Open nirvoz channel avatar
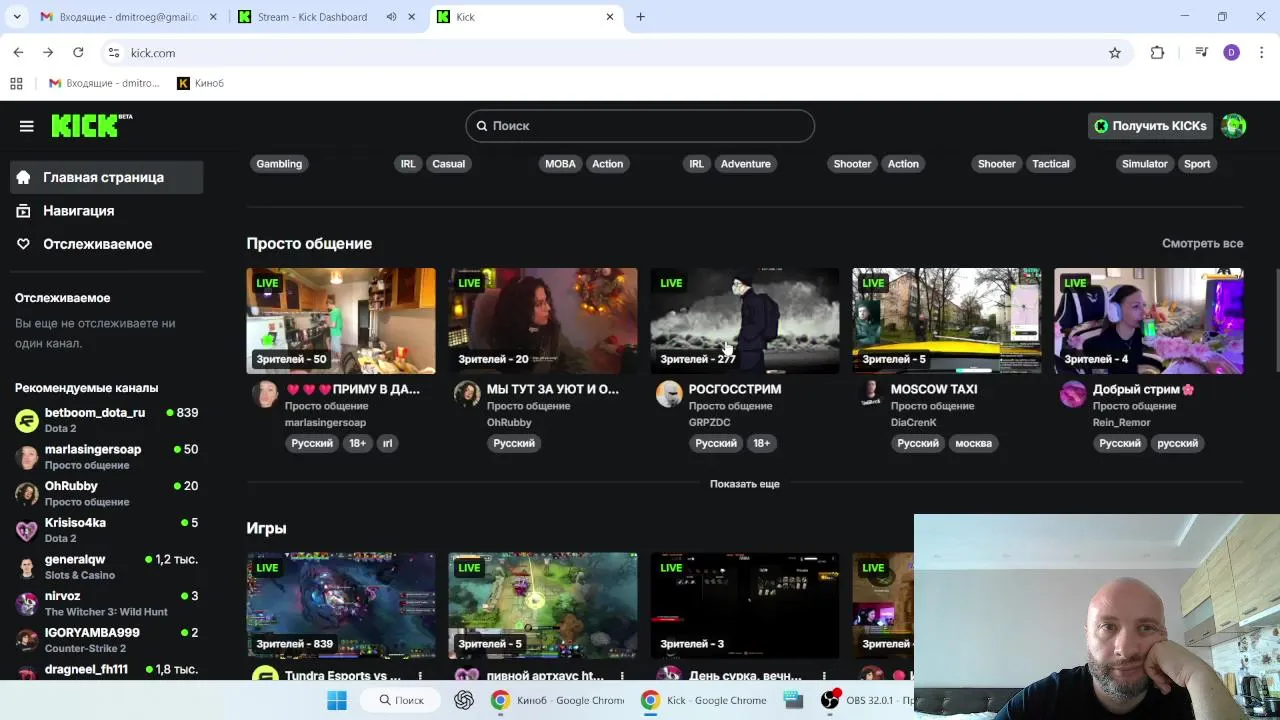Viewport: 1280px width, 720px height. [27, 604]
